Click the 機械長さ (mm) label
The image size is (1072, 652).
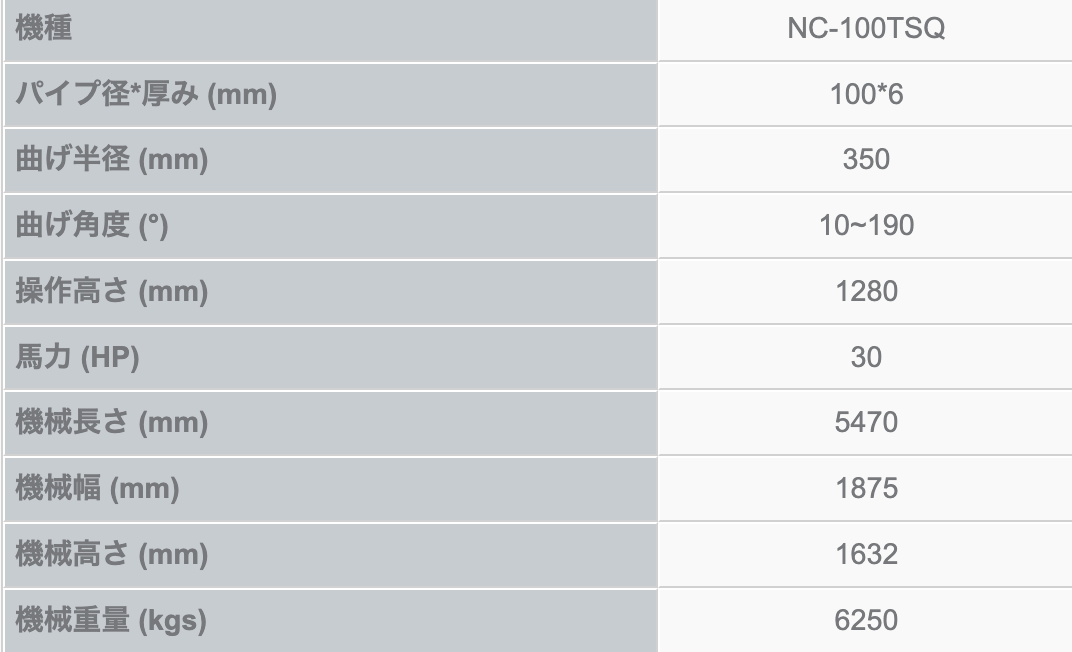[112, 423]
